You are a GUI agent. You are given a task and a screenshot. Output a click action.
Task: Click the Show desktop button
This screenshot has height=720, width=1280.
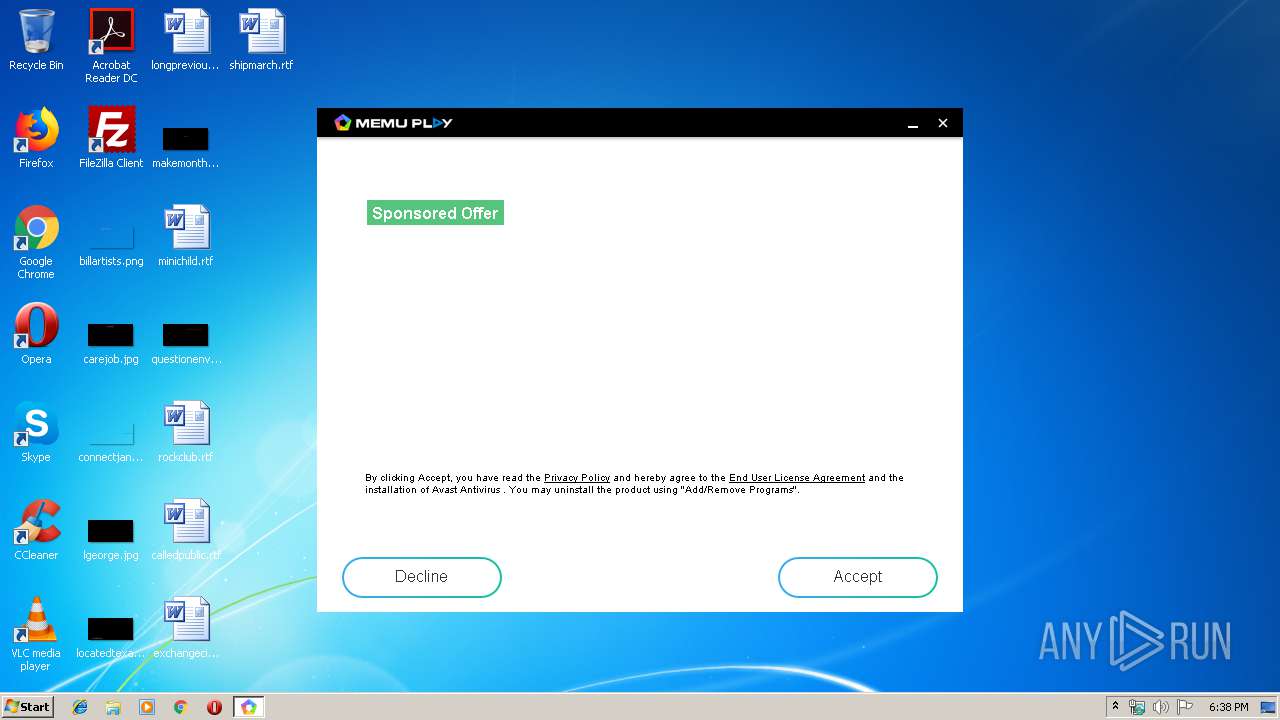point(1269,707)
